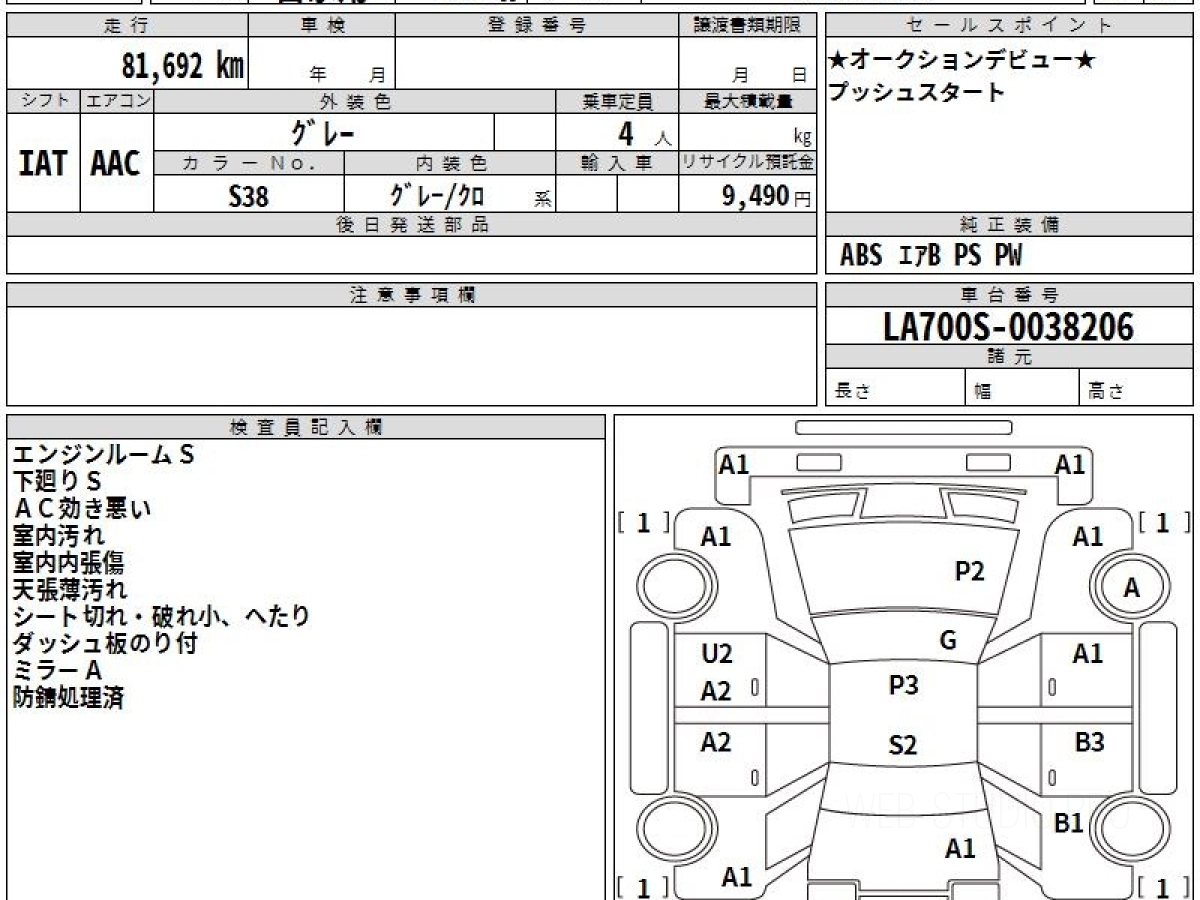This screenshot has width=1200, height=900.
Task: Click the 内装色 header
Action: (450, 163)
